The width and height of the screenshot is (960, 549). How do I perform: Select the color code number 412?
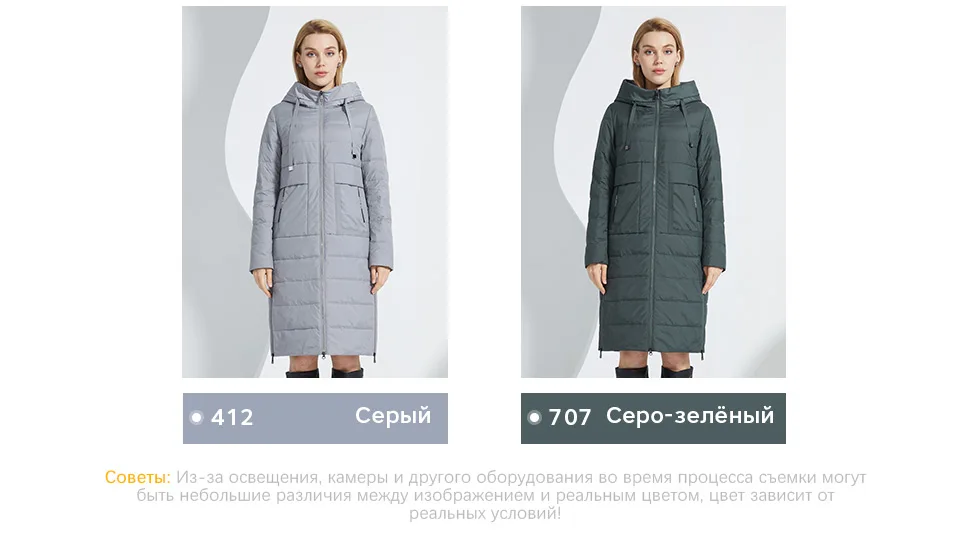(232, 417)
